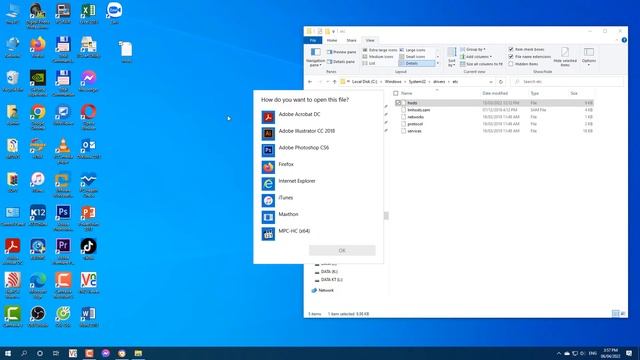Open the Recycle Bin desktop icon
The image size is (640, 360).
coord(13,81)
